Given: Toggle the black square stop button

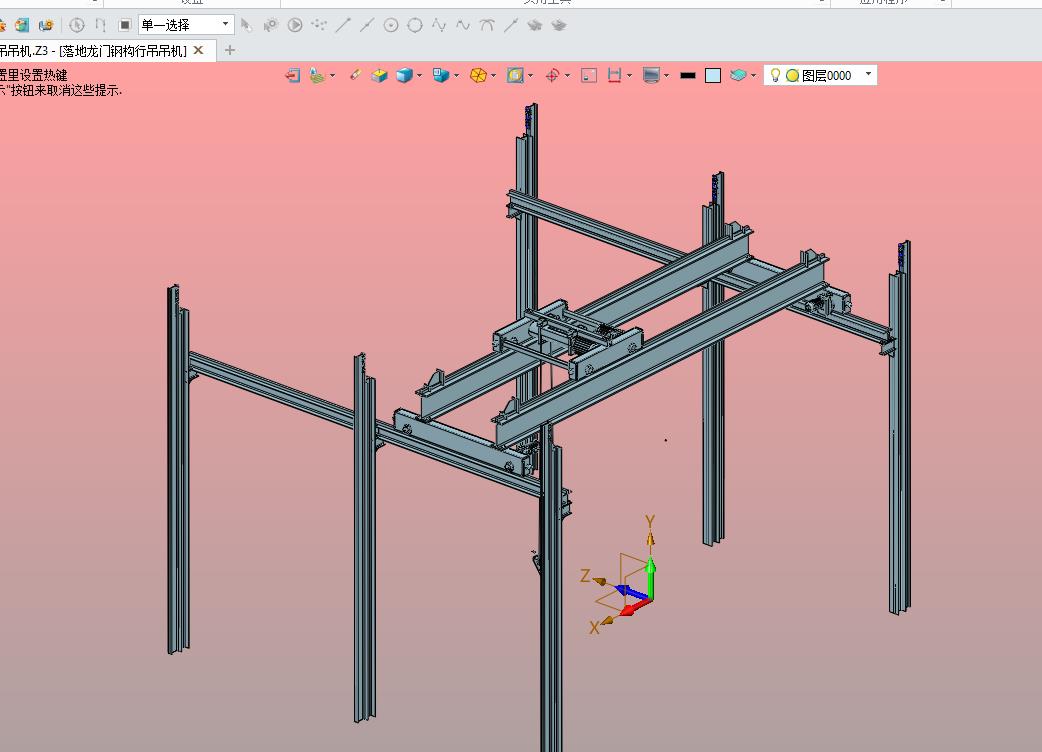Looking at the screenshot, I should coord(124,25).
